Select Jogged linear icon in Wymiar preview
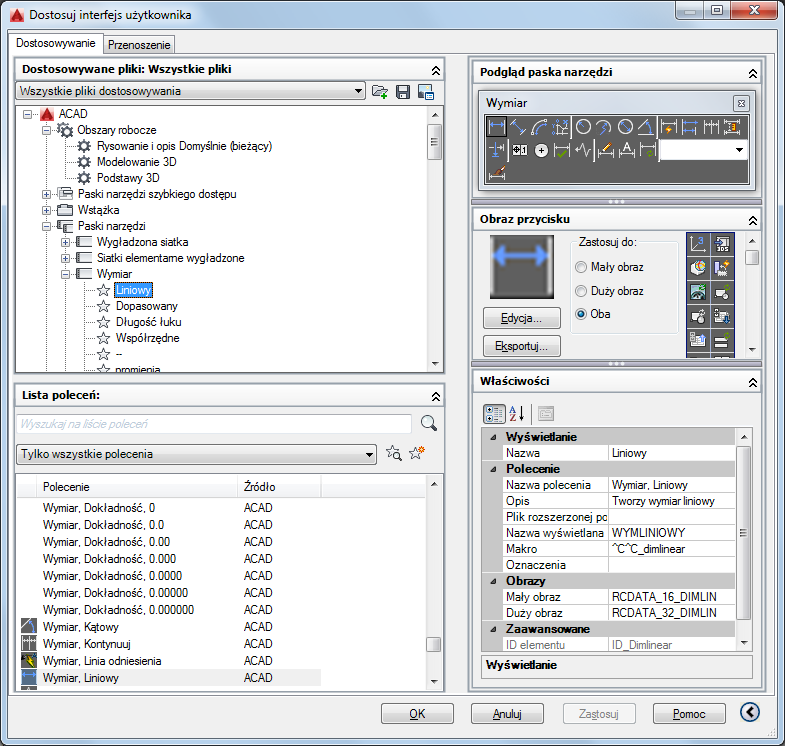Viewport: 785px width, 746px height. [x=583, y=150]
